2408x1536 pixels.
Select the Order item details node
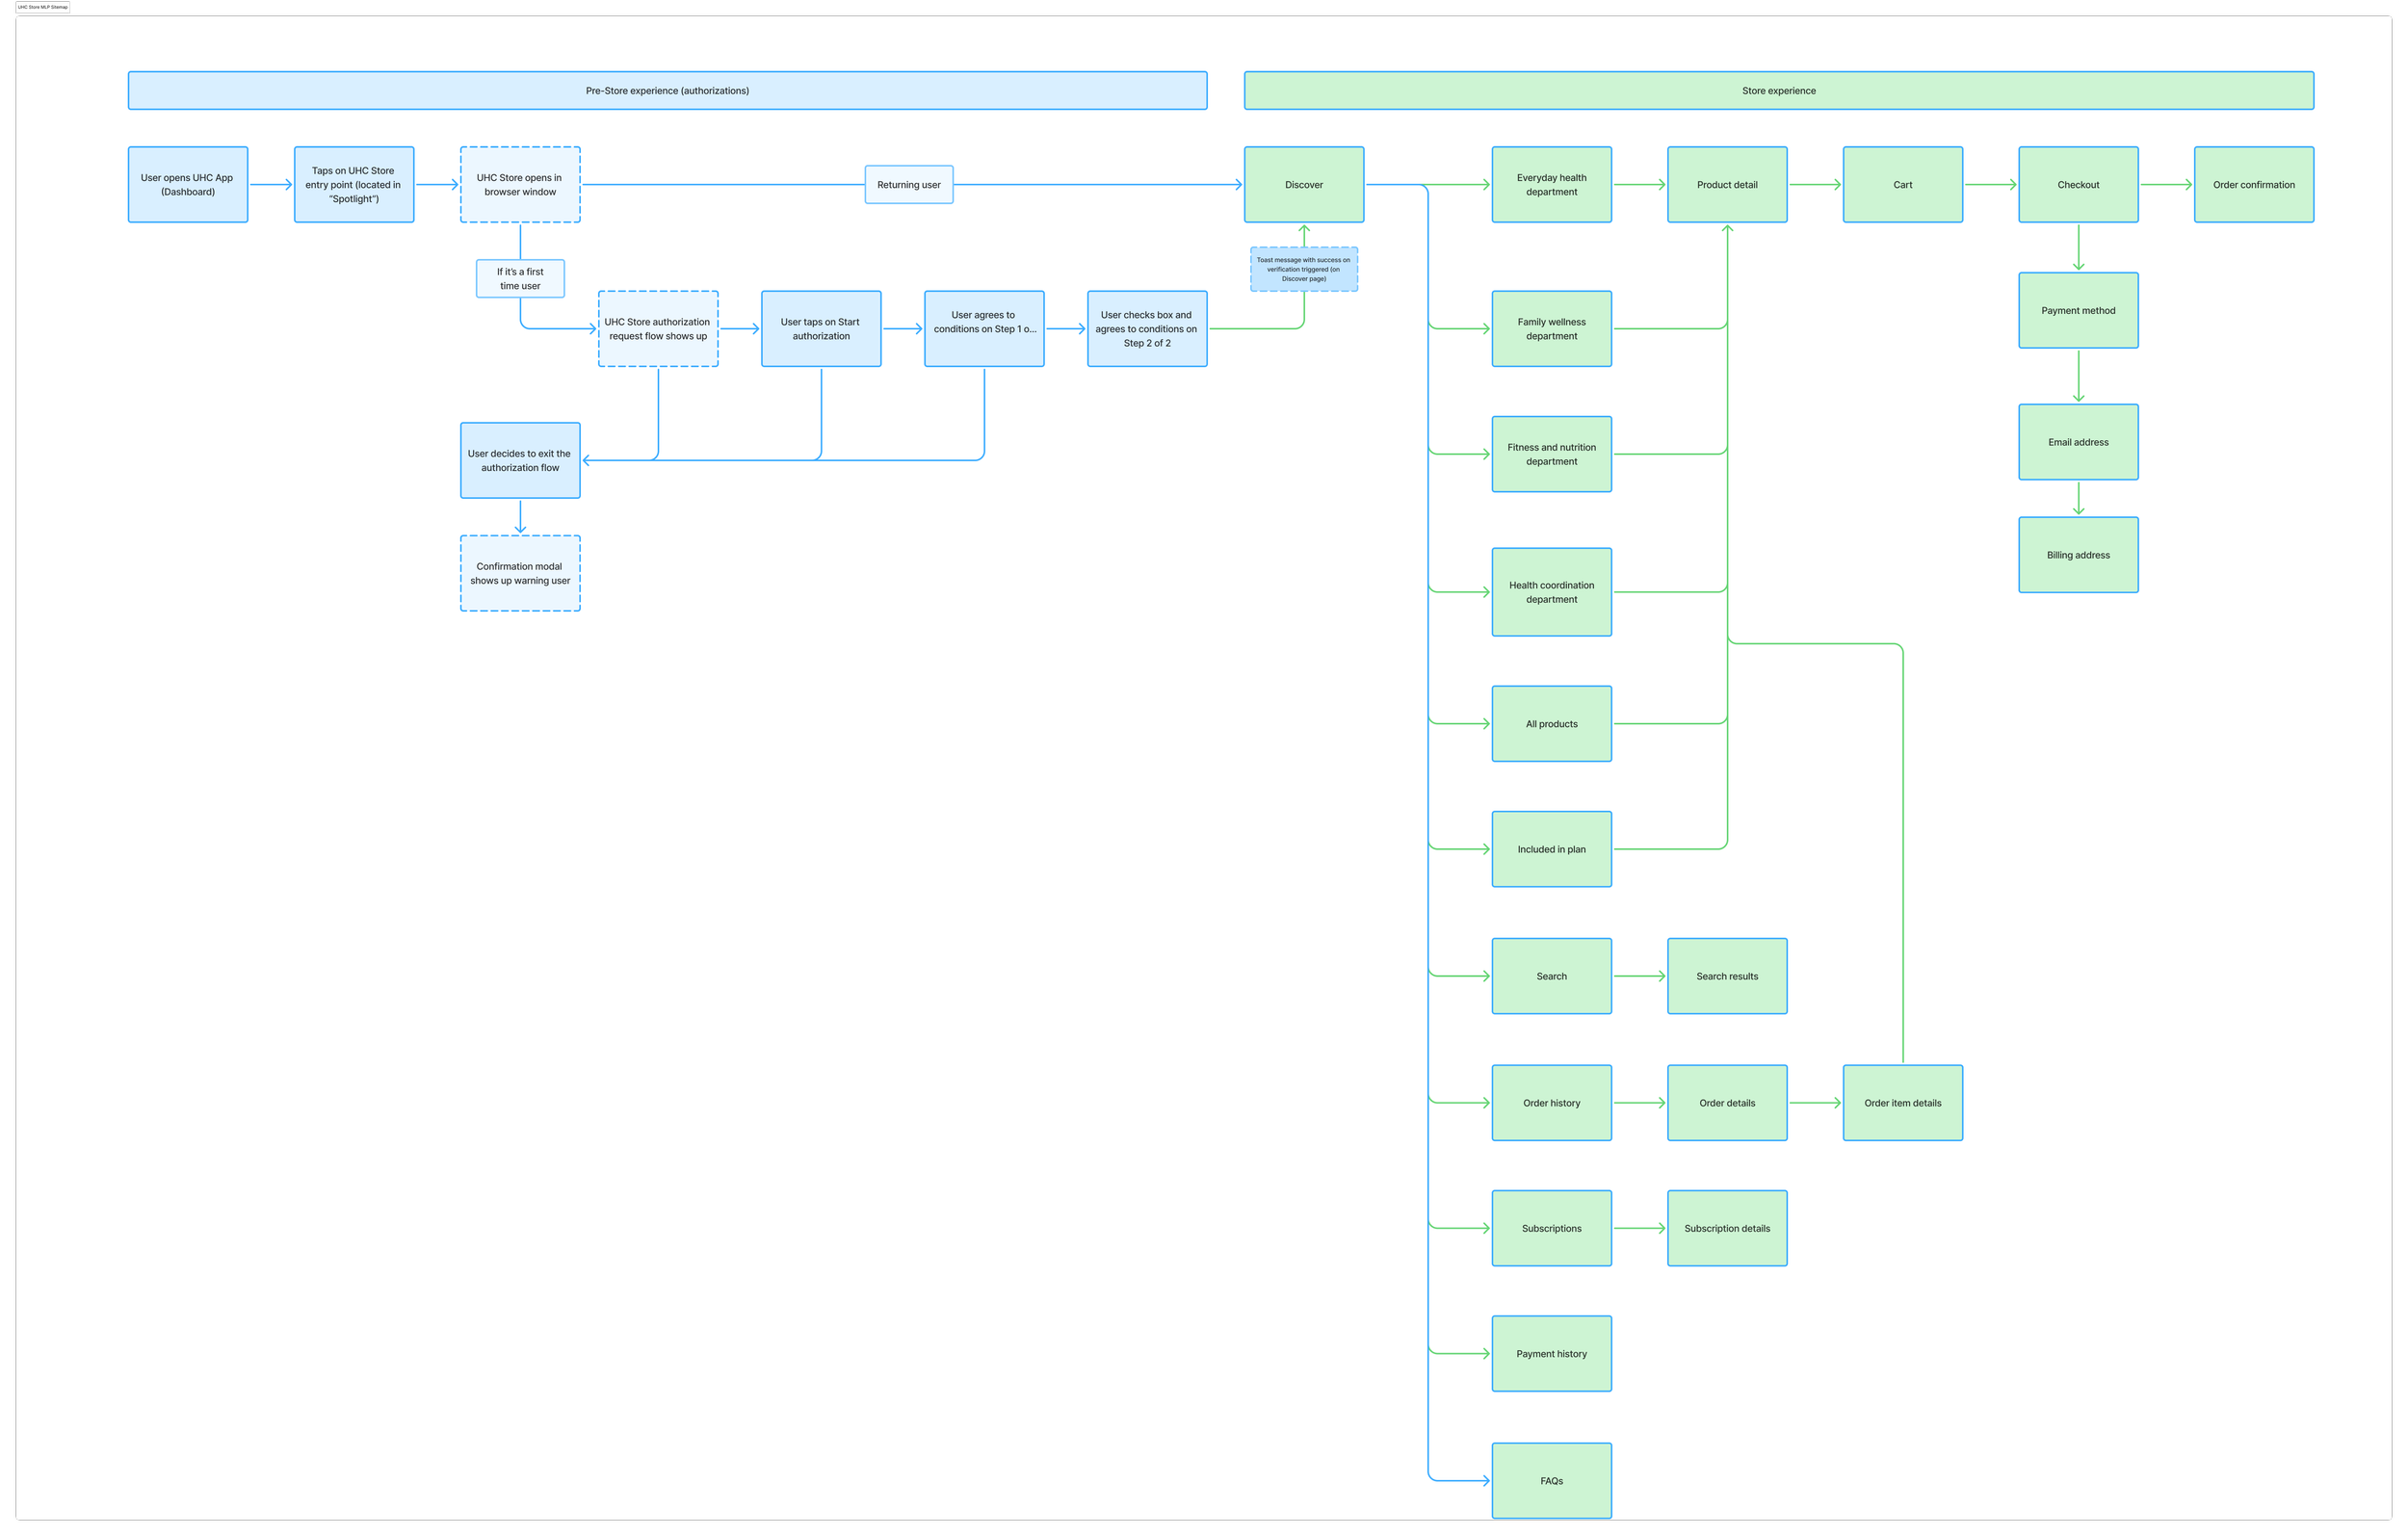tap(1902, 1102)
